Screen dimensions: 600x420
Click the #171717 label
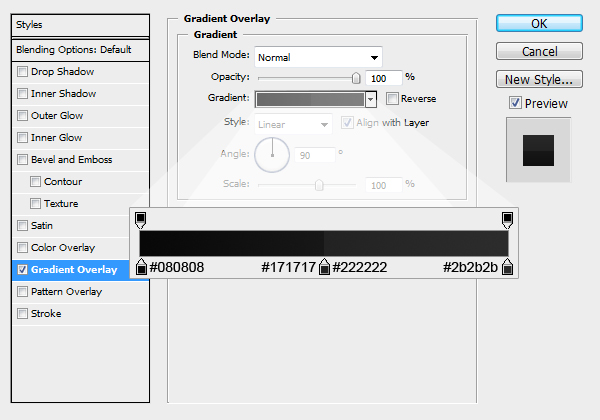coord(289,267)
